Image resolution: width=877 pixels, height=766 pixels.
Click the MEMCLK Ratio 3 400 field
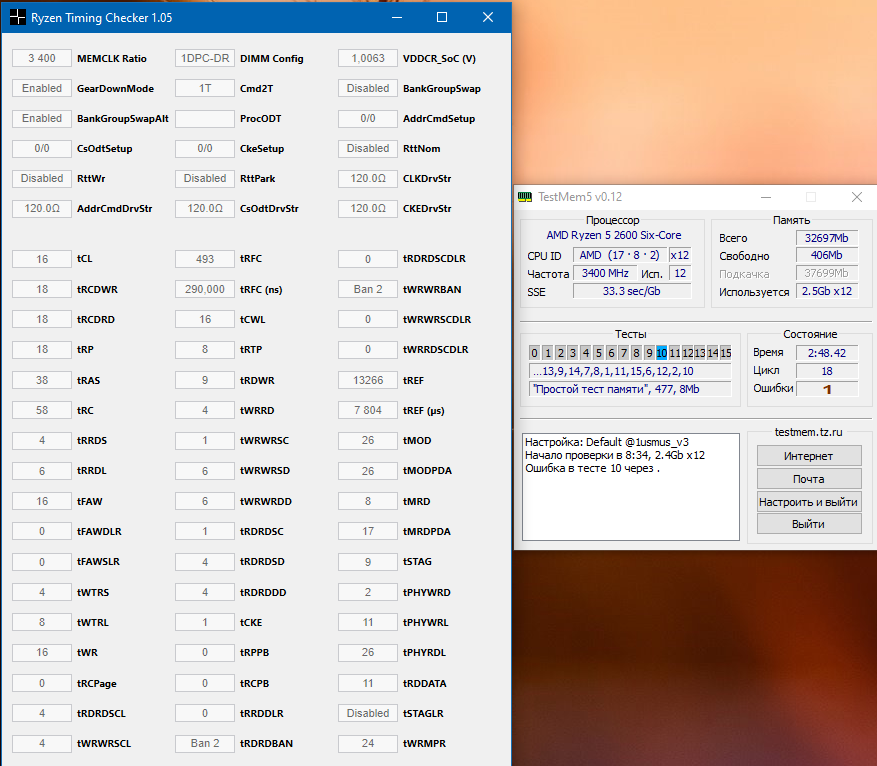pos(42,58)
